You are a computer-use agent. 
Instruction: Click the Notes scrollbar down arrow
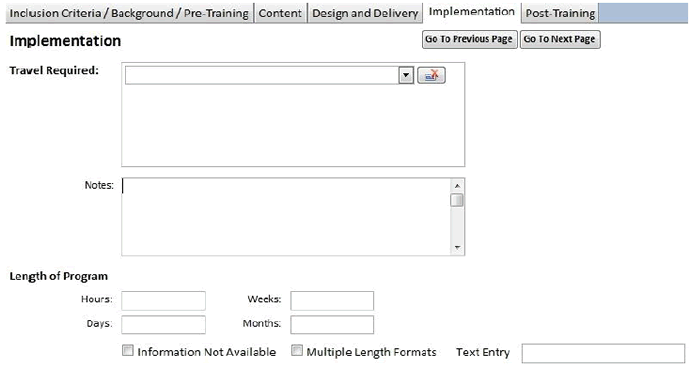pos(457,248)
